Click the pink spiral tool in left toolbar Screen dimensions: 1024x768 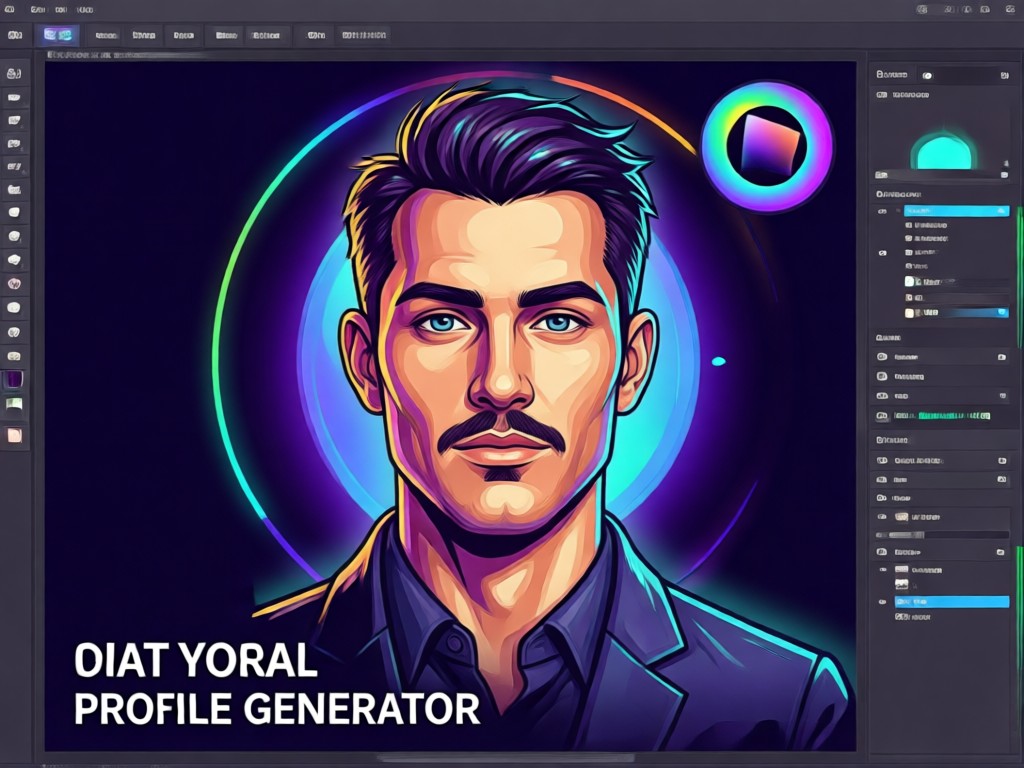(14, 283)
